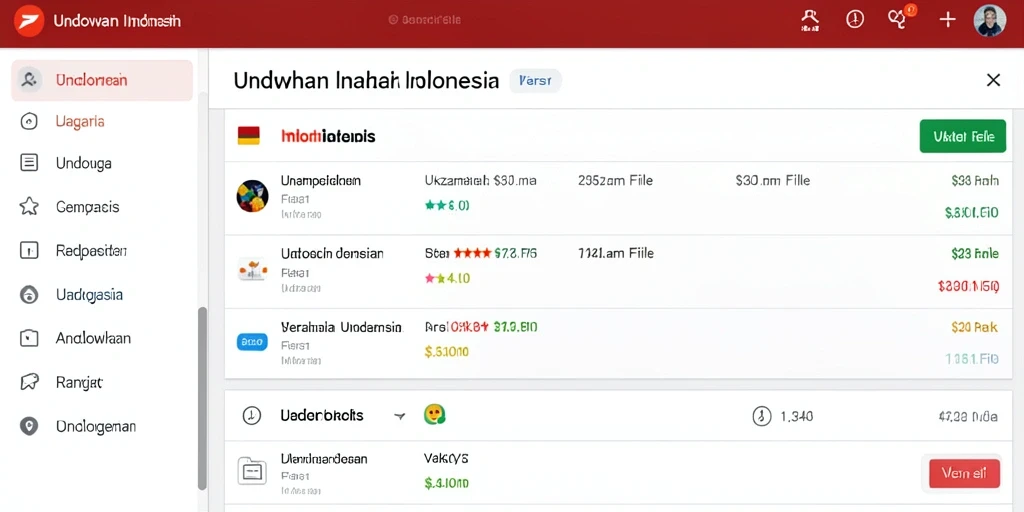Open the Ulandmandesan folder icon
The height and width of the screenshot is (512, 1024).
pyautogui.click(x=252, y=470)
